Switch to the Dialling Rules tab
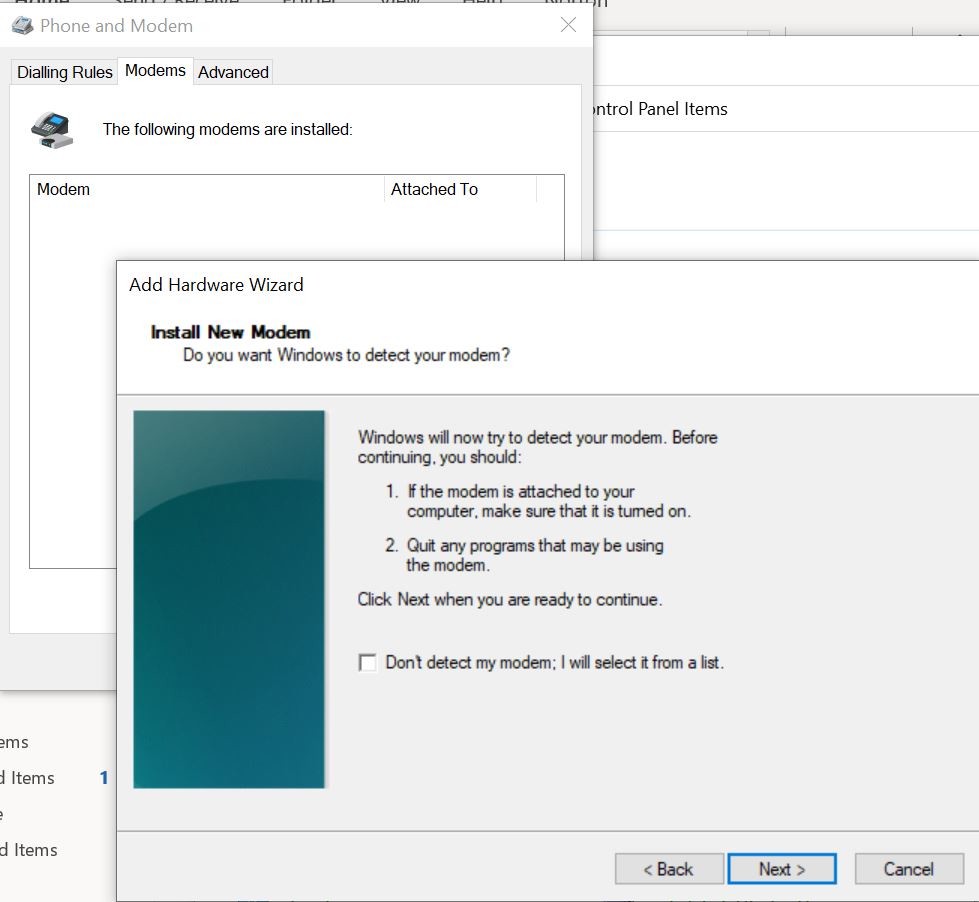This screenshot has width=979, height=902. [x=64, y=72]
